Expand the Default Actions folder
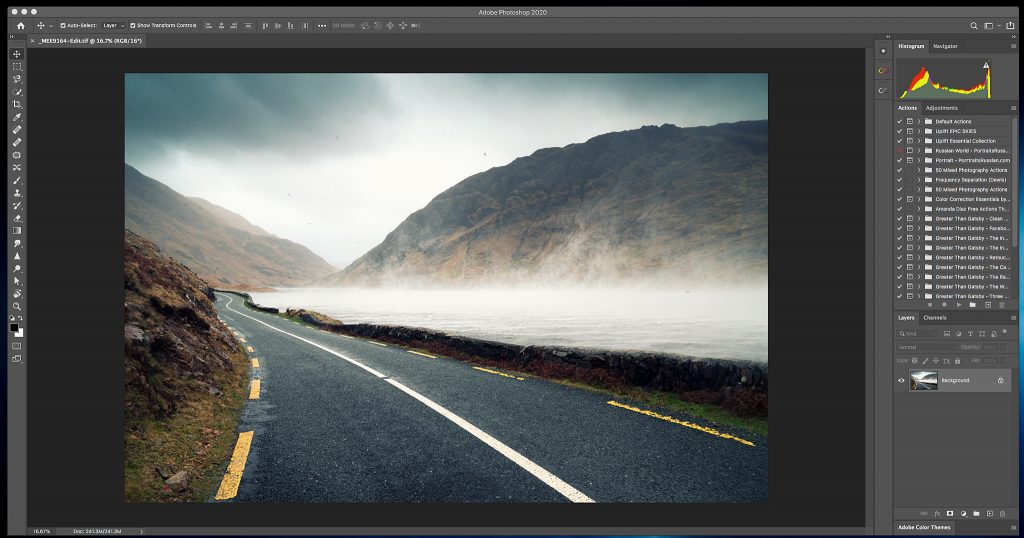1024x538 pixels. [x=919, y=121]
